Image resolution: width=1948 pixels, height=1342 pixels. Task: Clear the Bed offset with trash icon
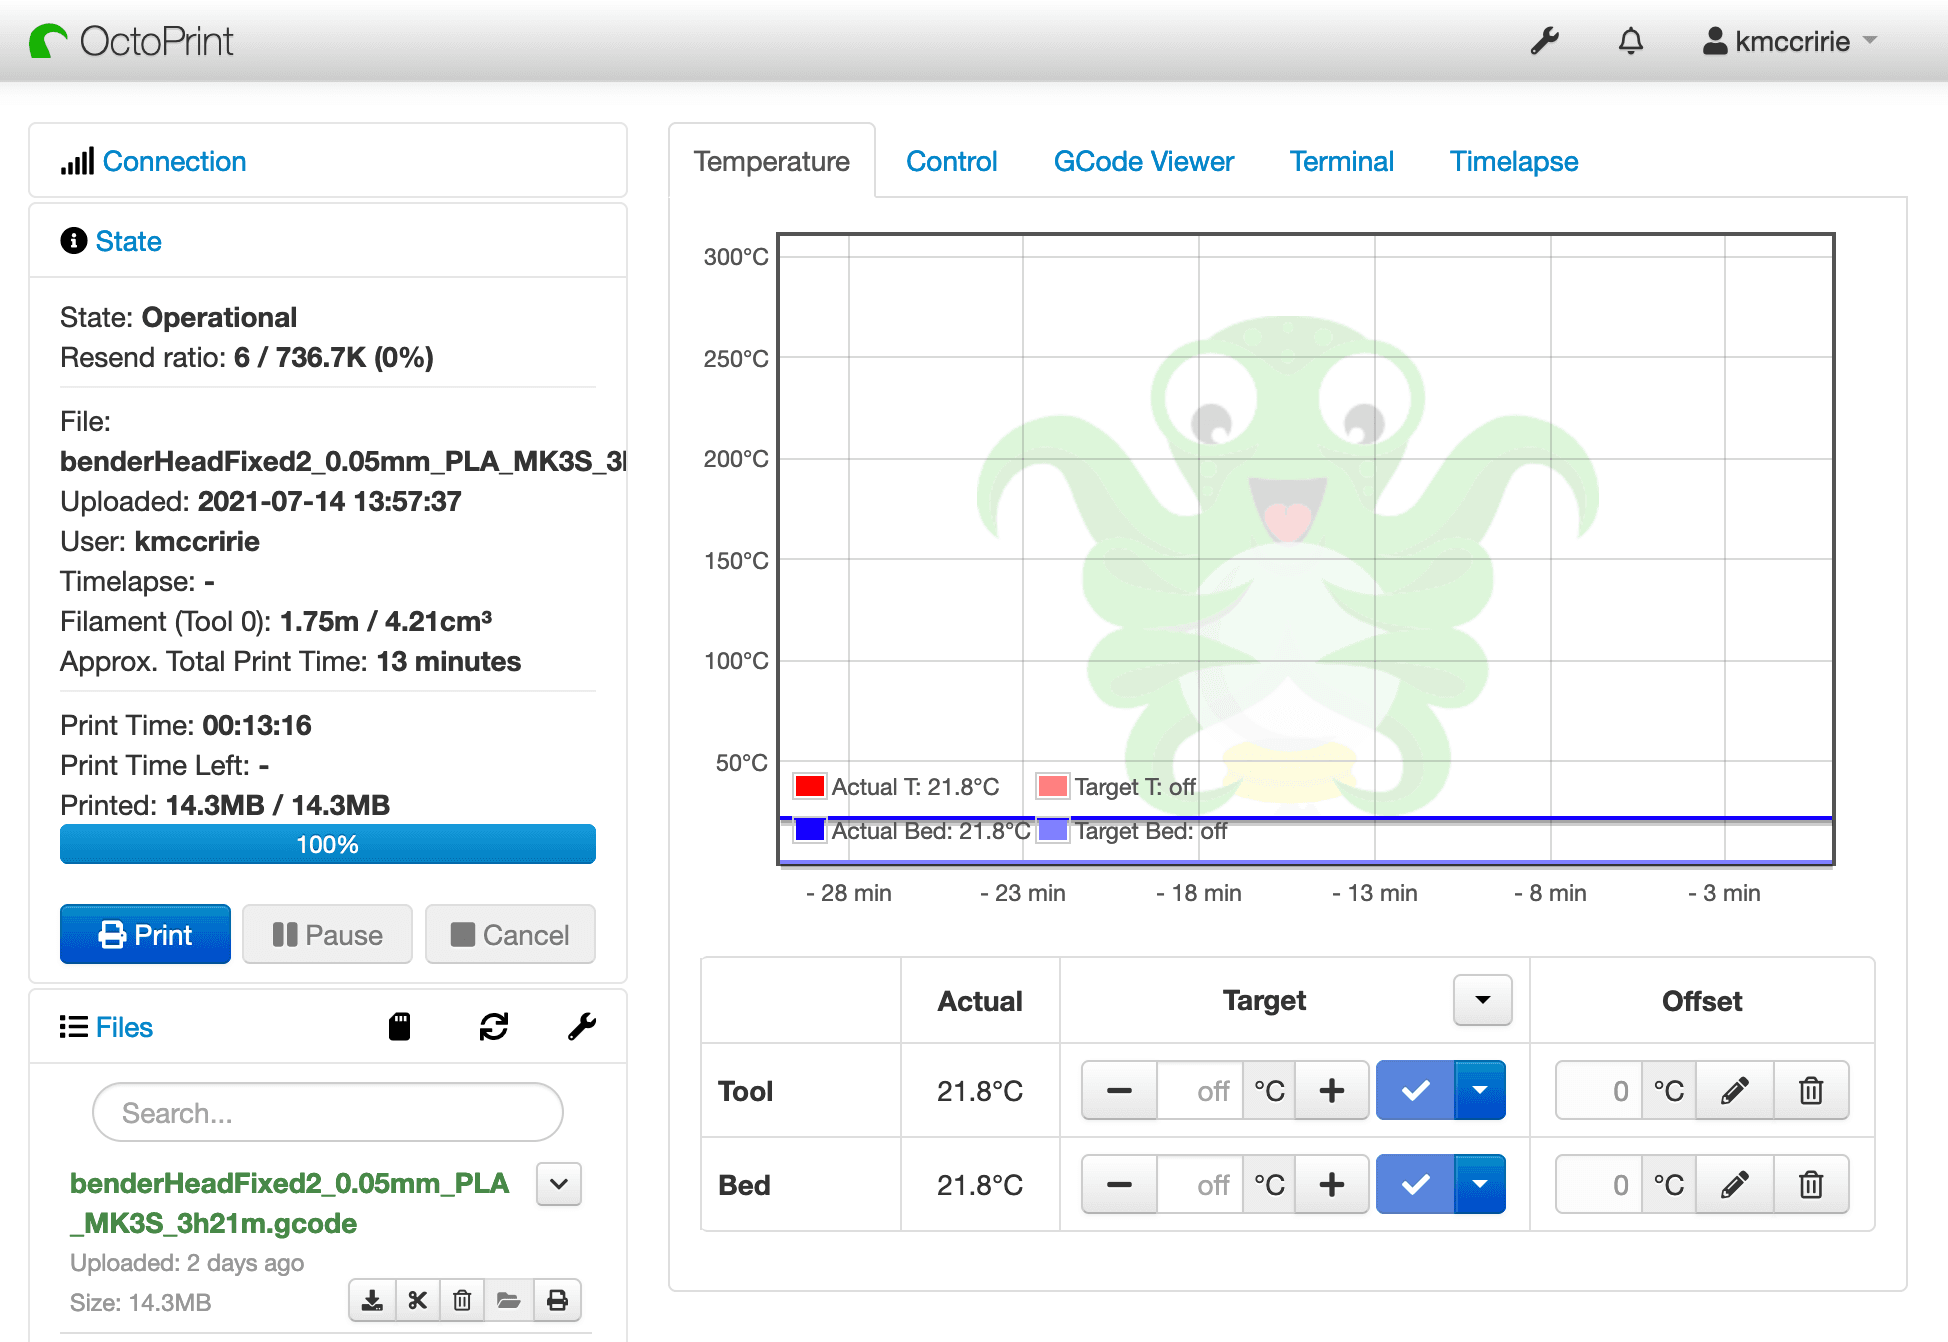point(1810,1184)
